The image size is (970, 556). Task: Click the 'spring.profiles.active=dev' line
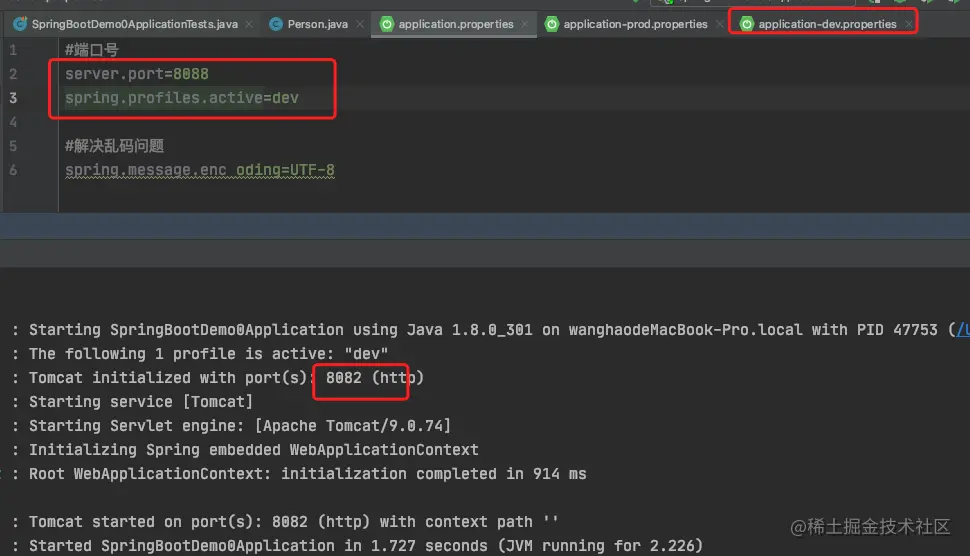tap(182, 98)
